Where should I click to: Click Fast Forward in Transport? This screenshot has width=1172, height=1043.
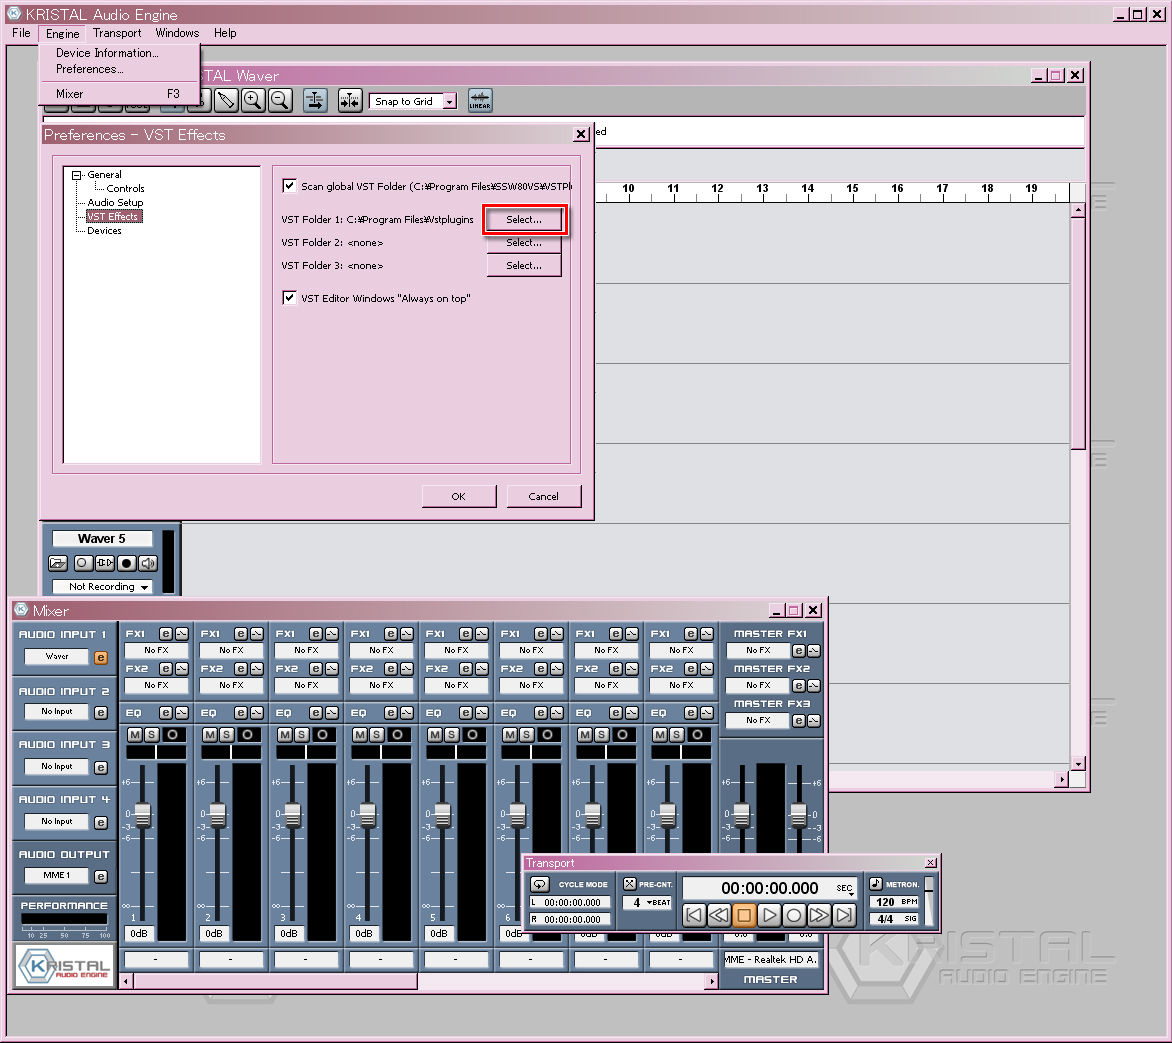pyautogui.click(x=819, y=914)
